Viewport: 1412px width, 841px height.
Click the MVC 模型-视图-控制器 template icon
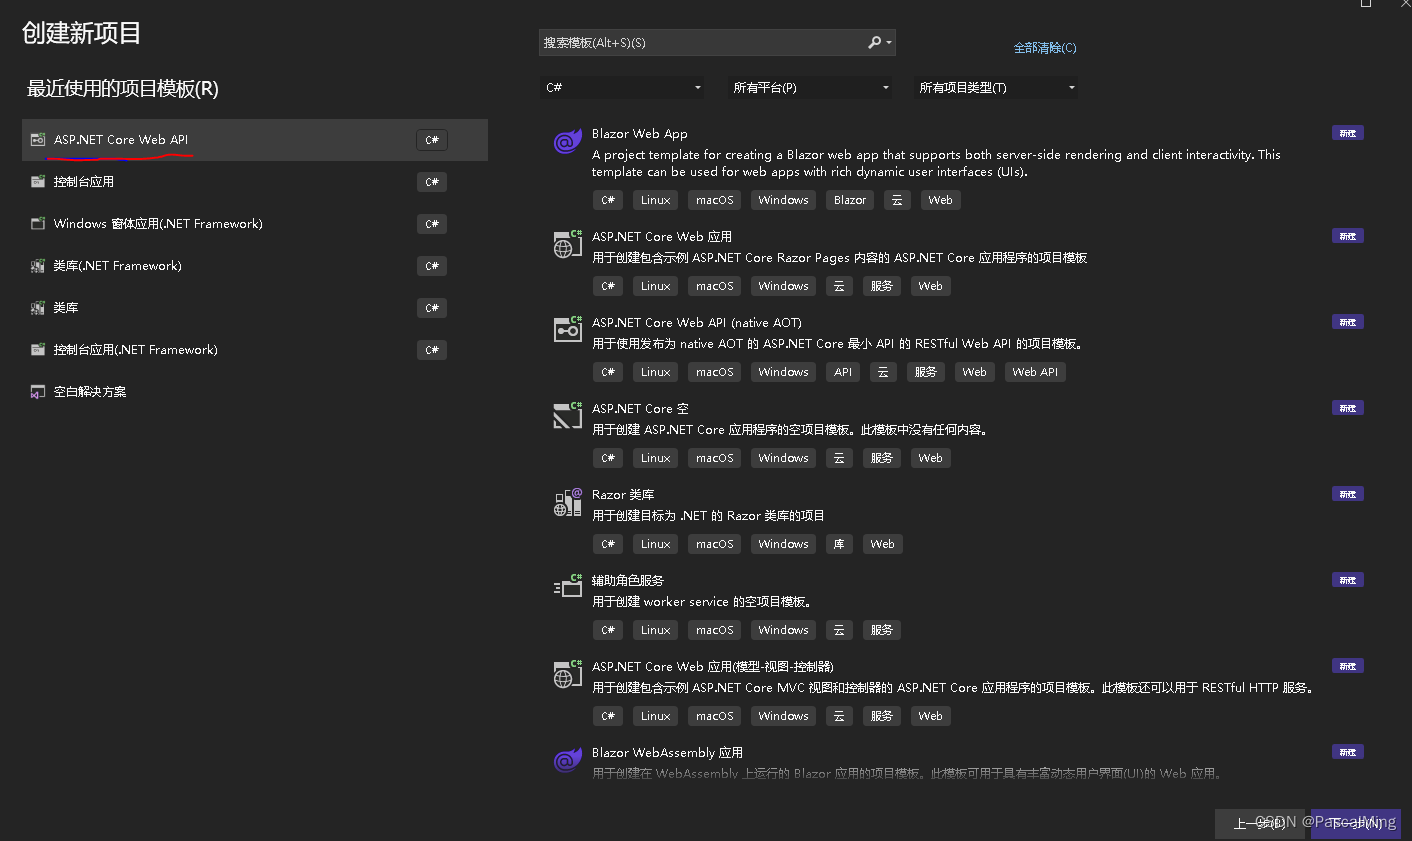[568, 674]
